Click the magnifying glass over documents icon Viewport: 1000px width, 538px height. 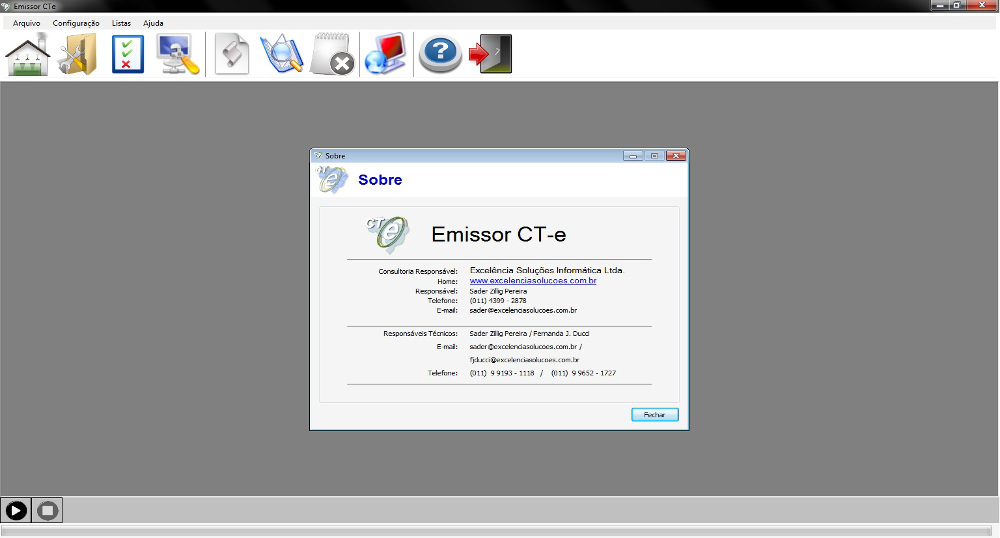[x=281, y=54]
